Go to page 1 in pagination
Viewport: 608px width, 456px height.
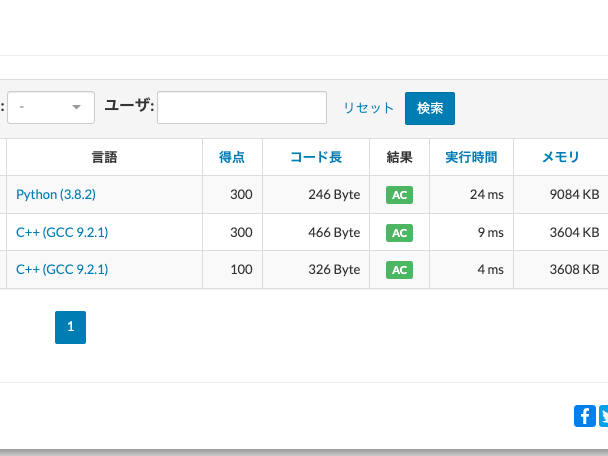point(70,327)
